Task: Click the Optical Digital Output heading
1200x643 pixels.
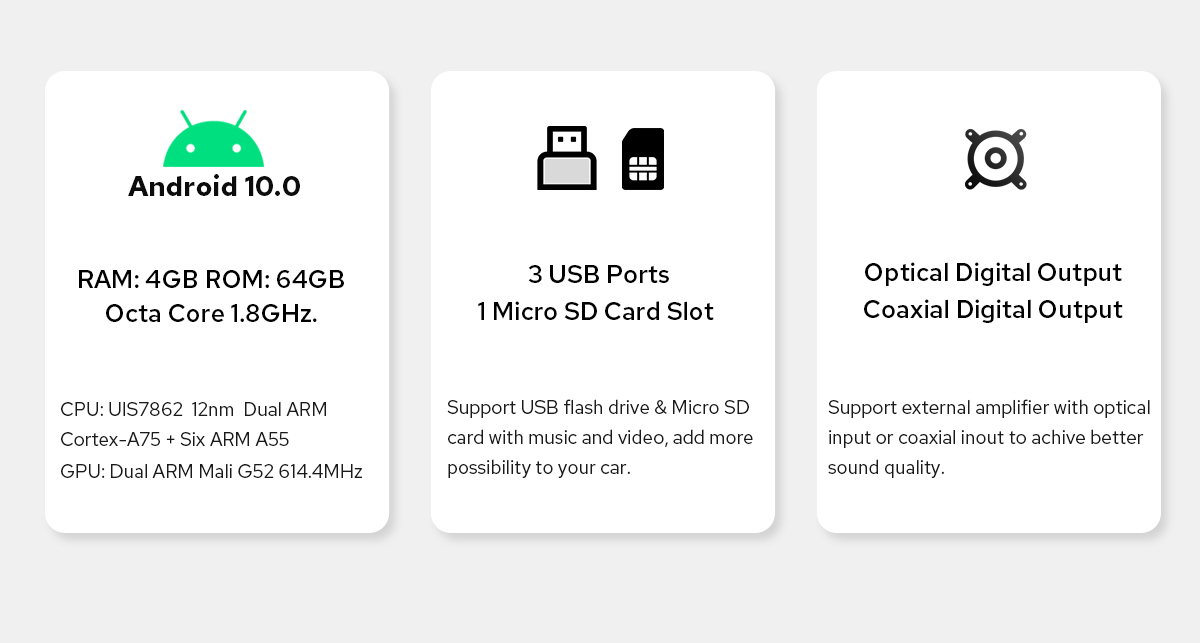Action: [993, 273]
